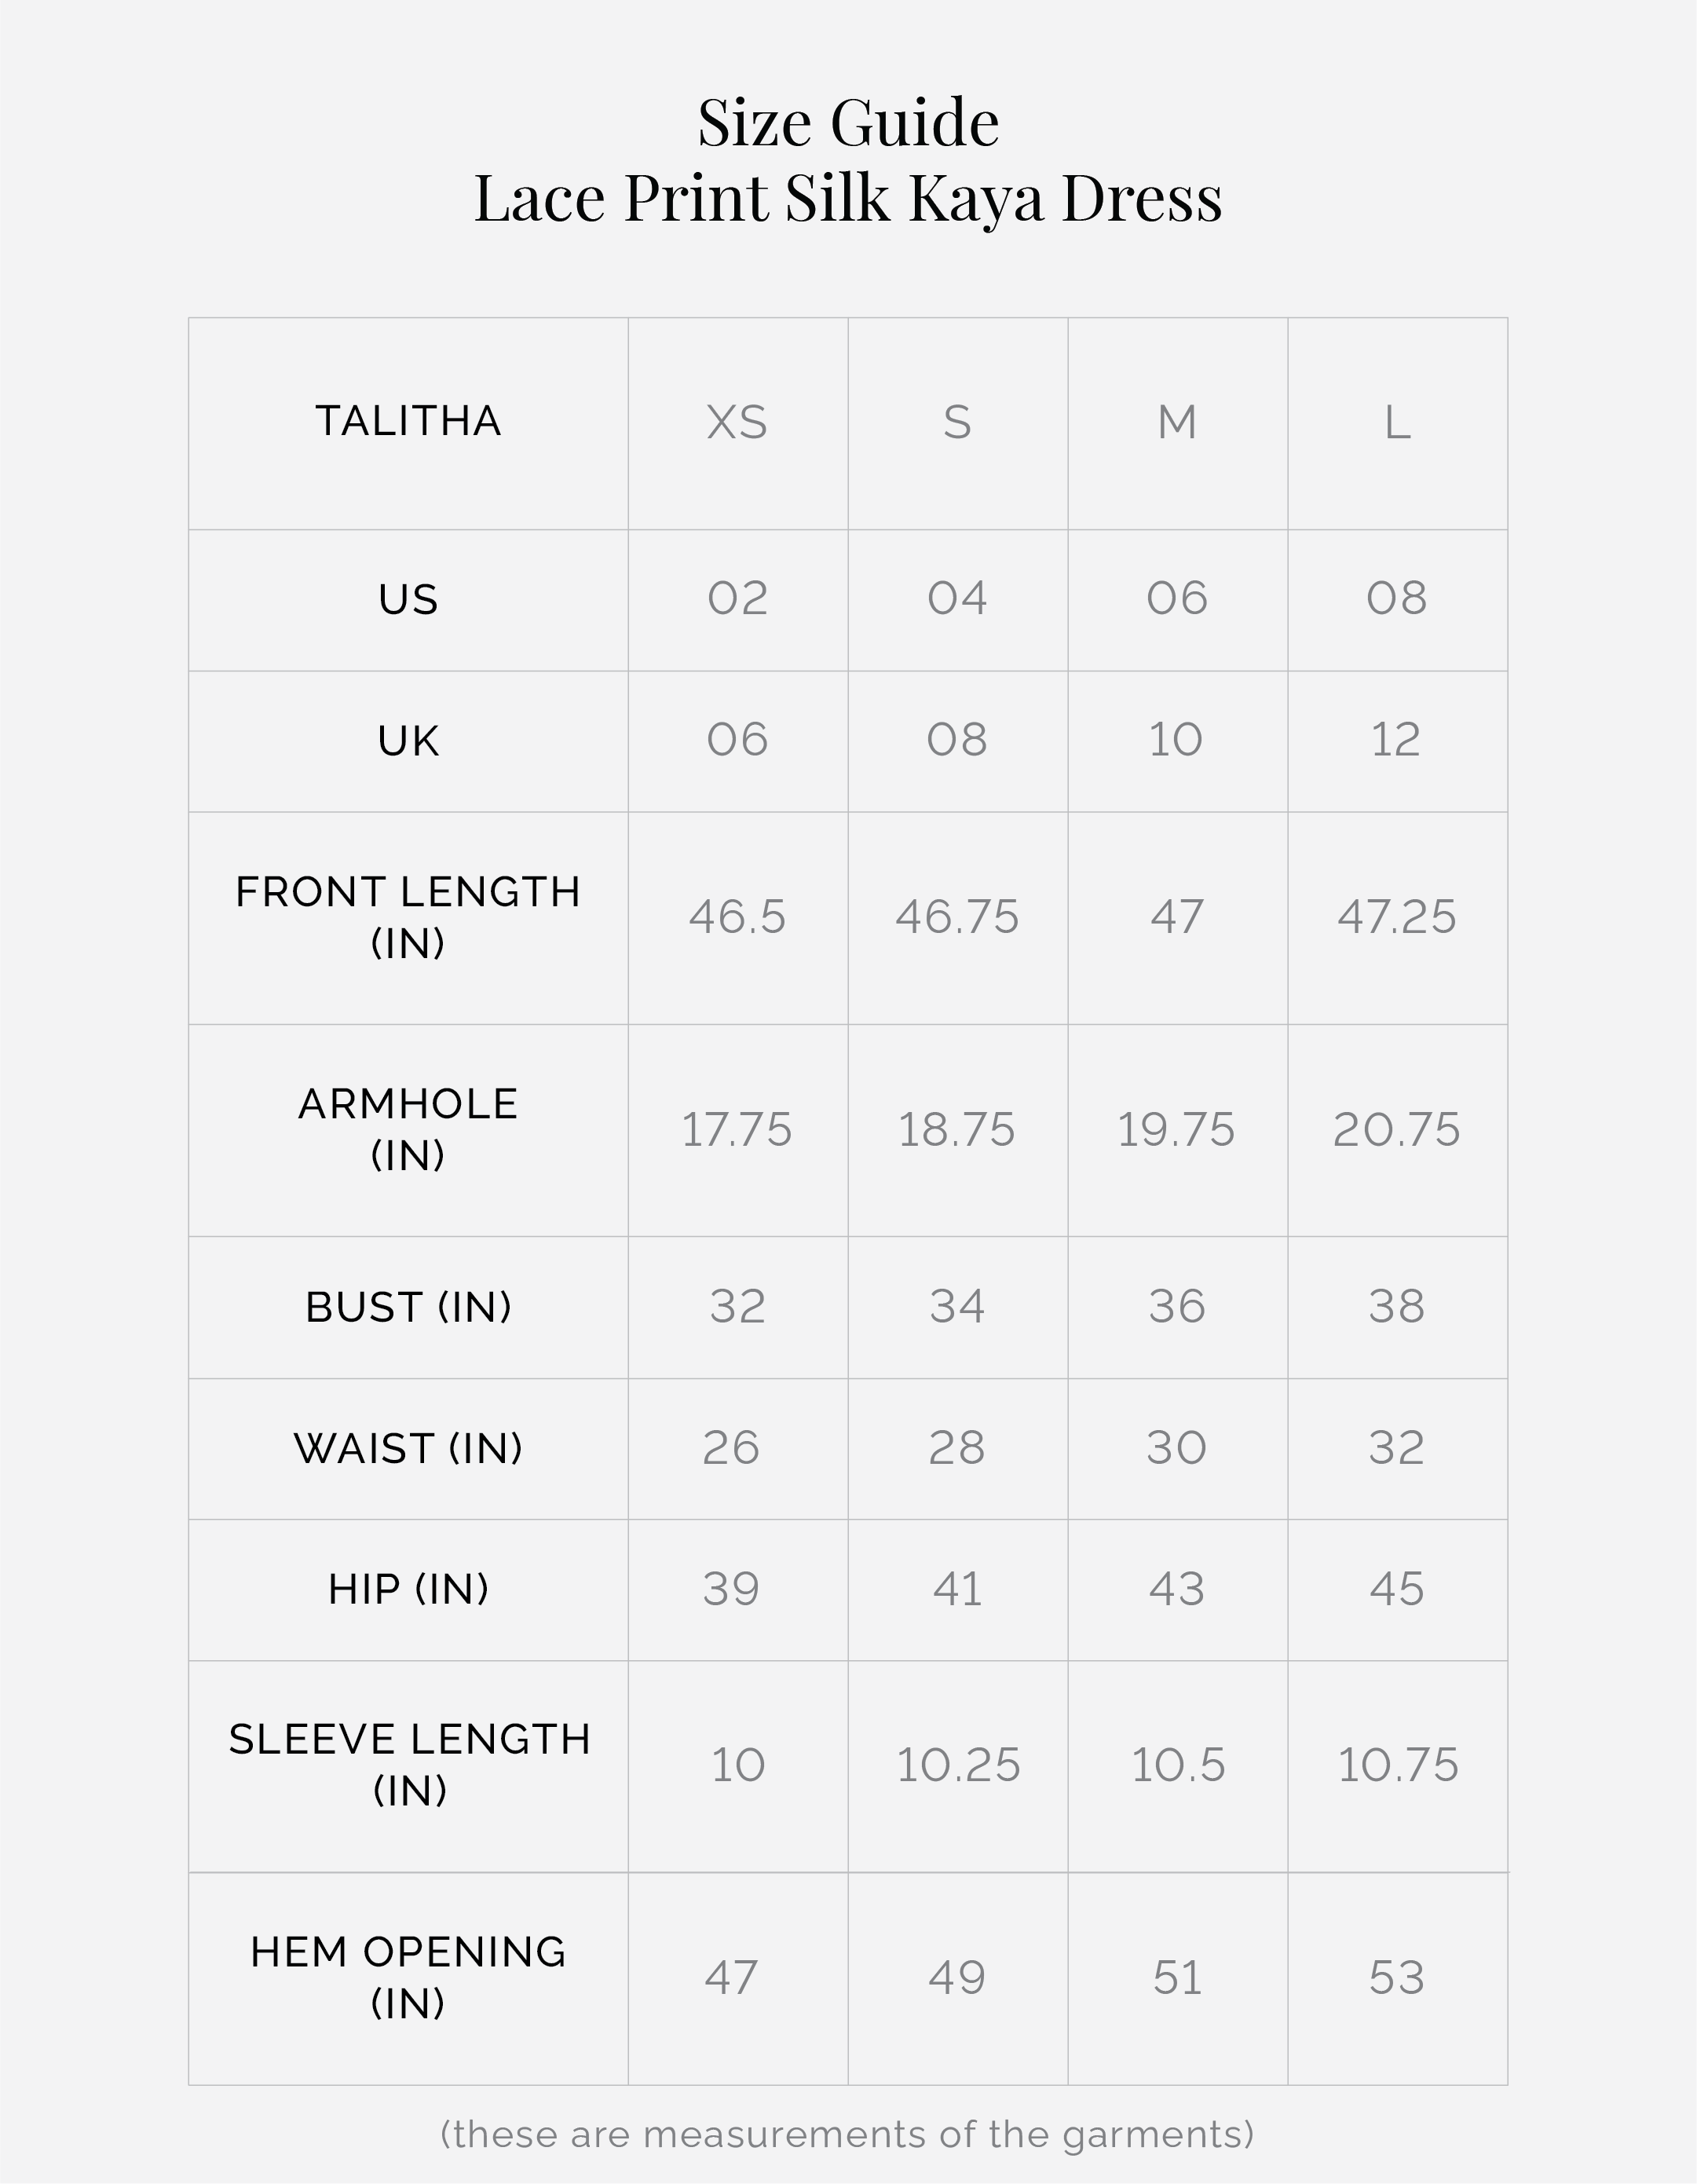Click the 19.75 armhole value

(x=1176, y=1130)
